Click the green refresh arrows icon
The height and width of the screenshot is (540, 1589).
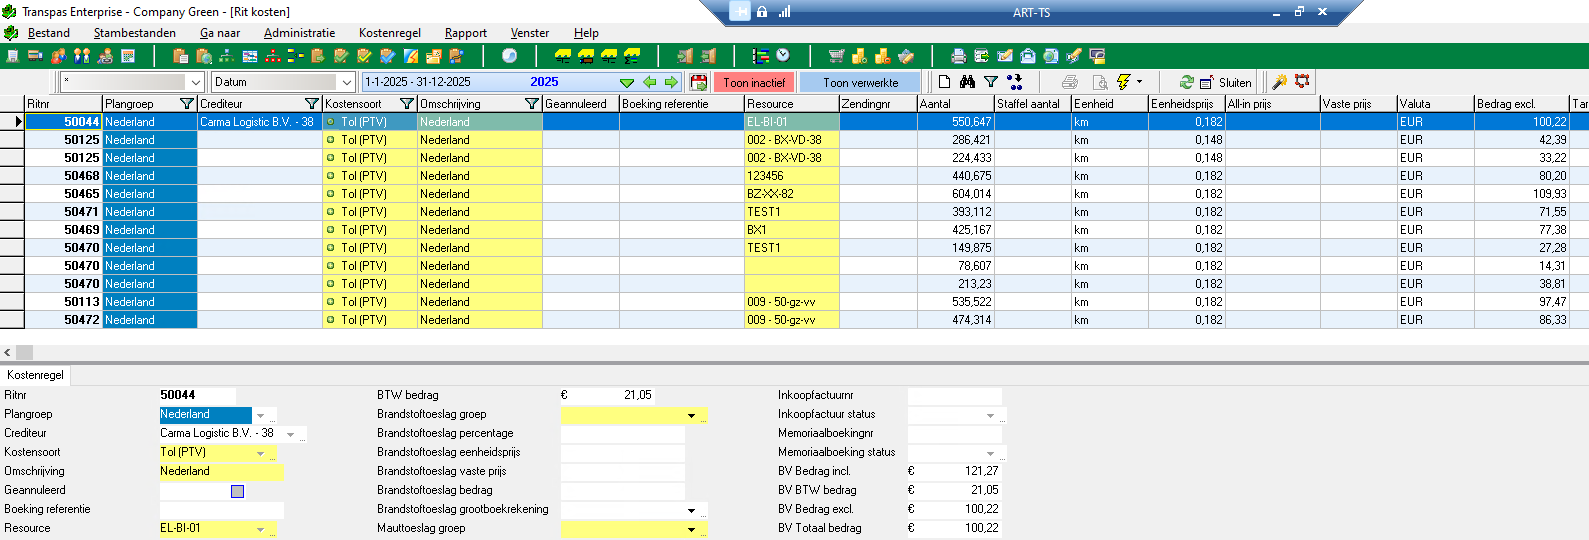pyautogui.click(x=1186, y=82)
